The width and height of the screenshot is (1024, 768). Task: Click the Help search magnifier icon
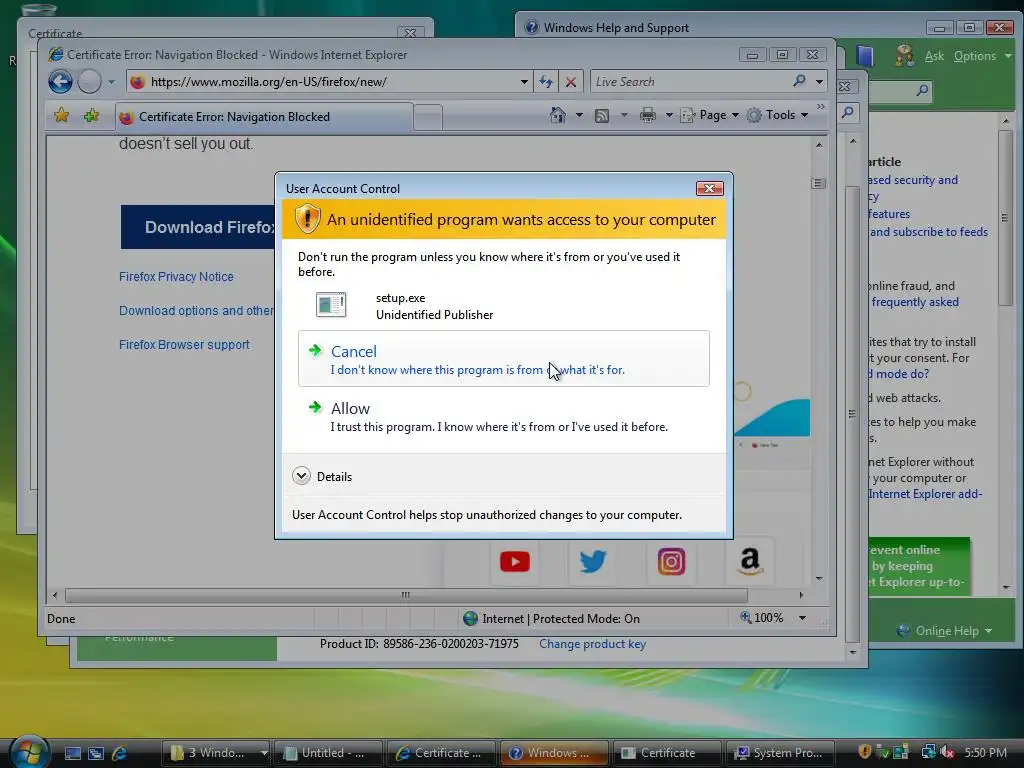(x=922, y=90)
